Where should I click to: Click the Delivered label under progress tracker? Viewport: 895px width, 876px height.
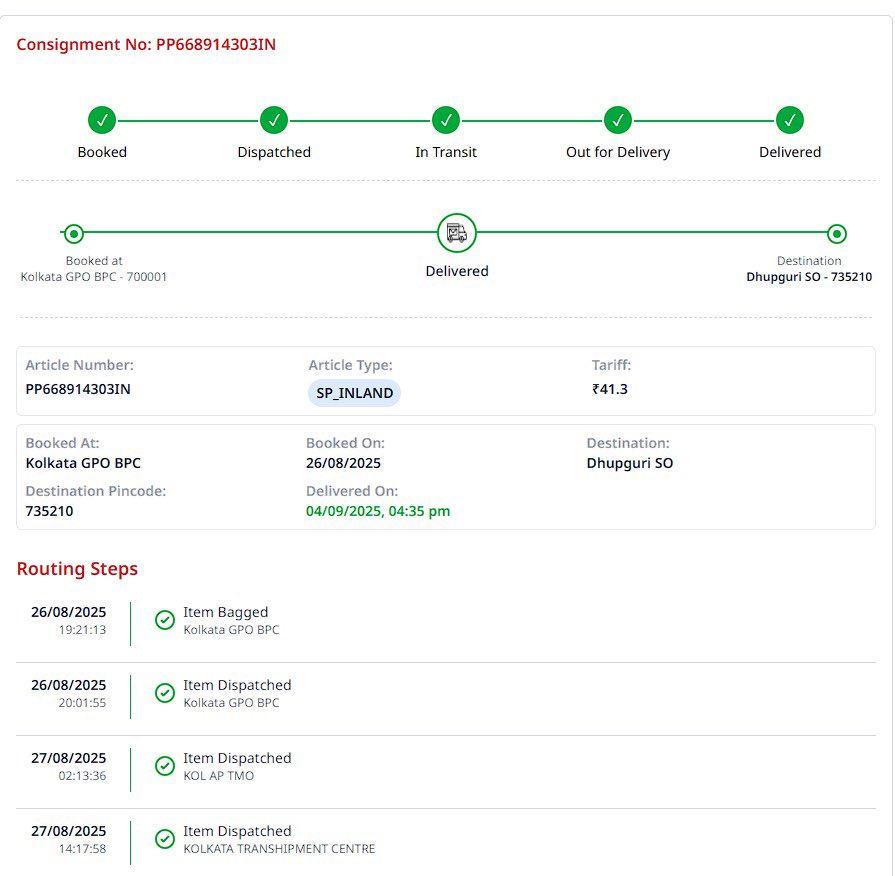(x=790, y=152)
